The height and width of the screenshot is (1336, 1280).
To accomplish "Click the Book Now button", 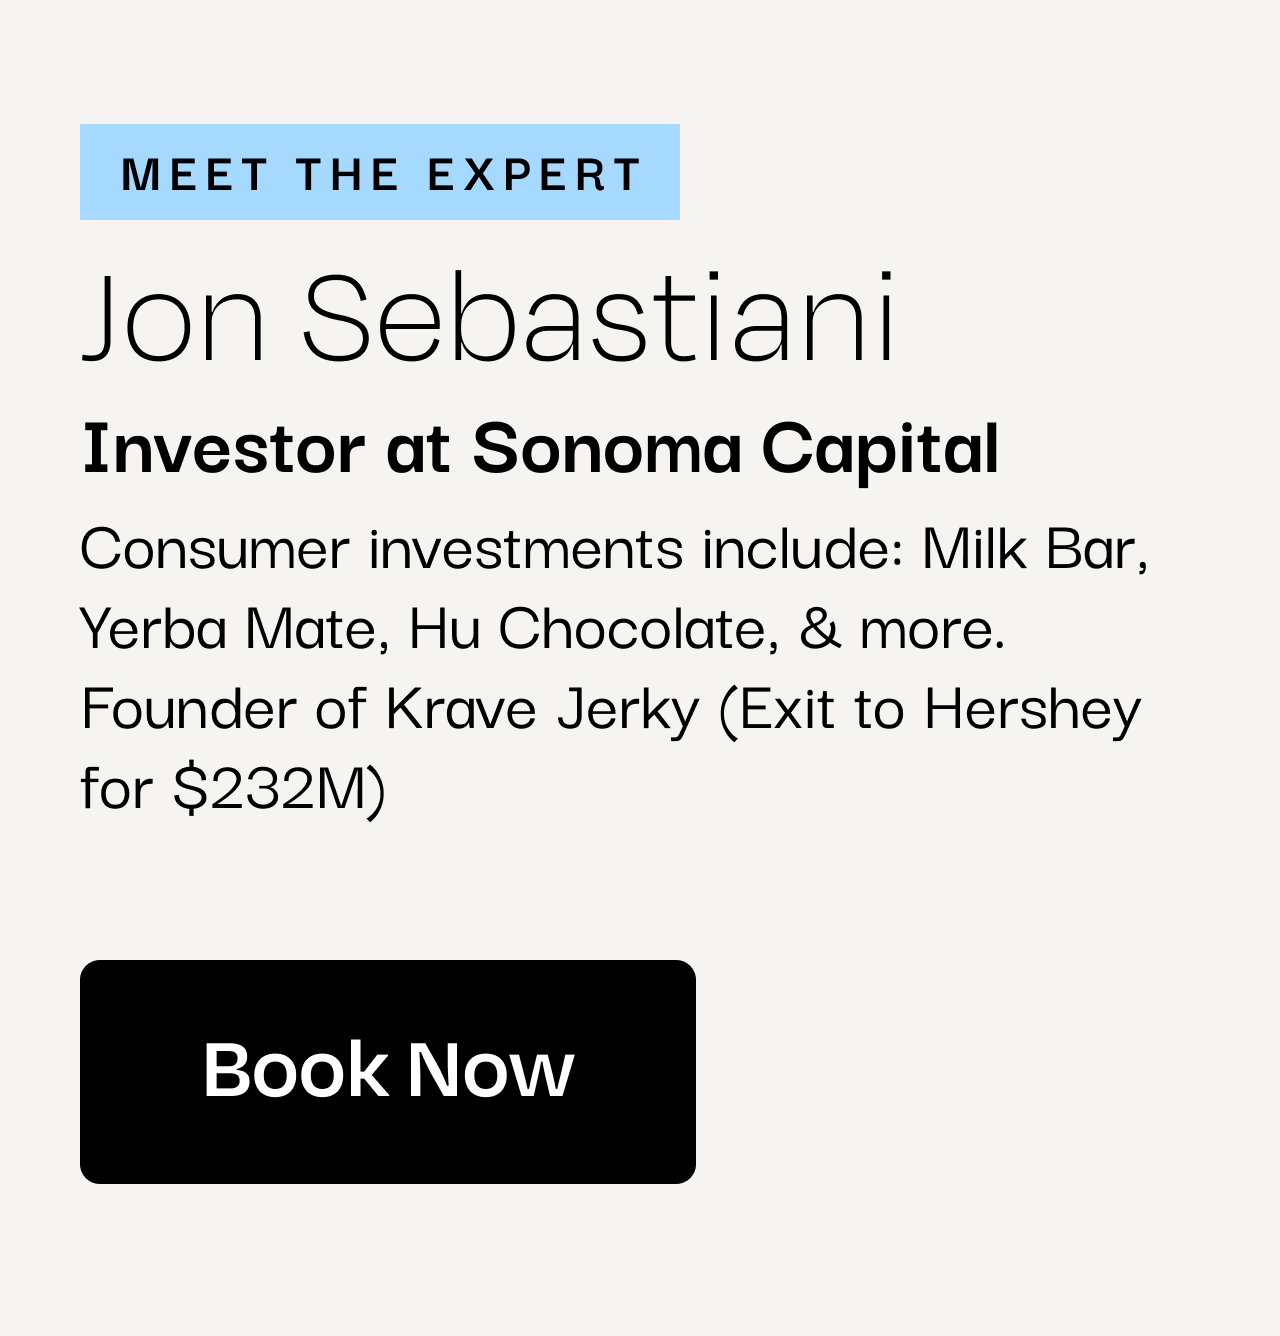I will click(x=388, y=1071).
